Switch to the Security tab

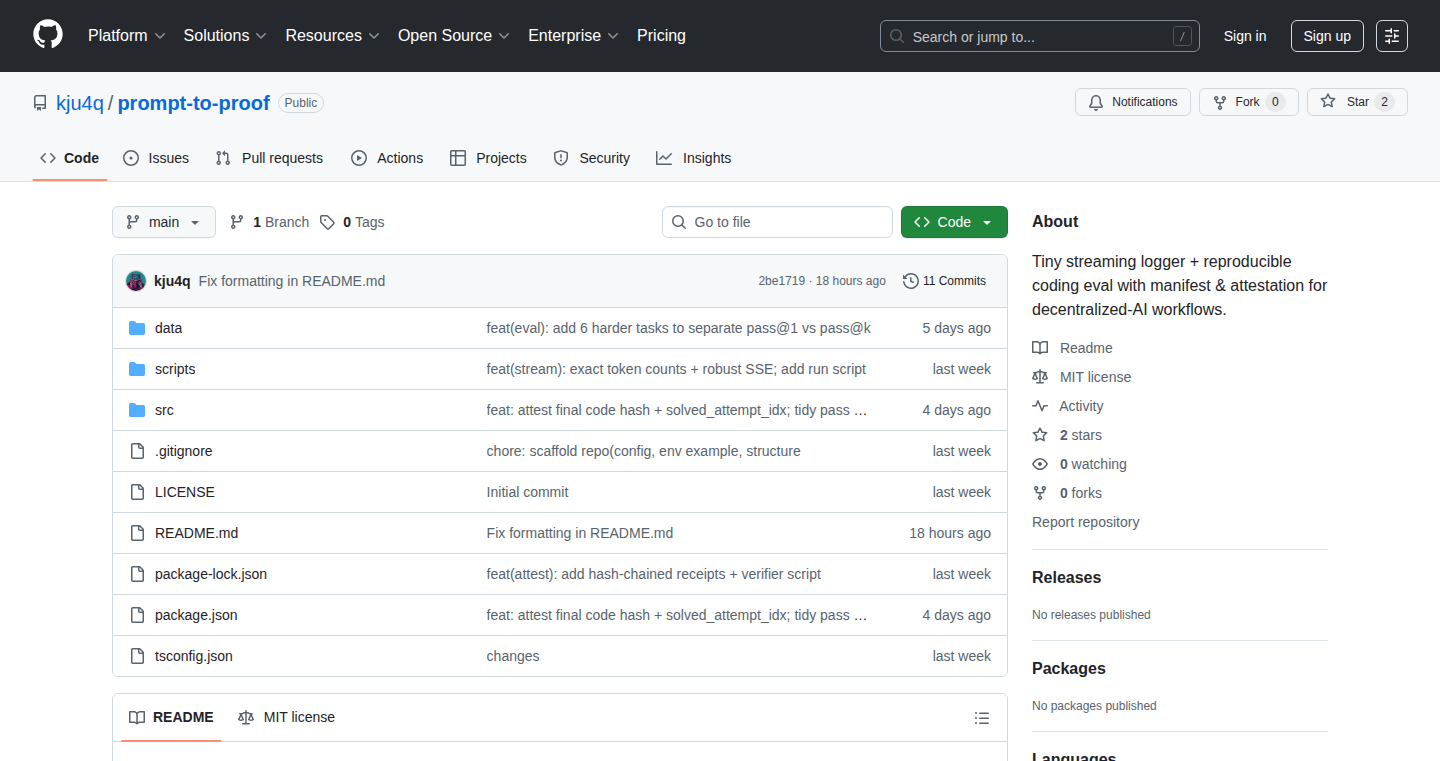tap(591, 158)
